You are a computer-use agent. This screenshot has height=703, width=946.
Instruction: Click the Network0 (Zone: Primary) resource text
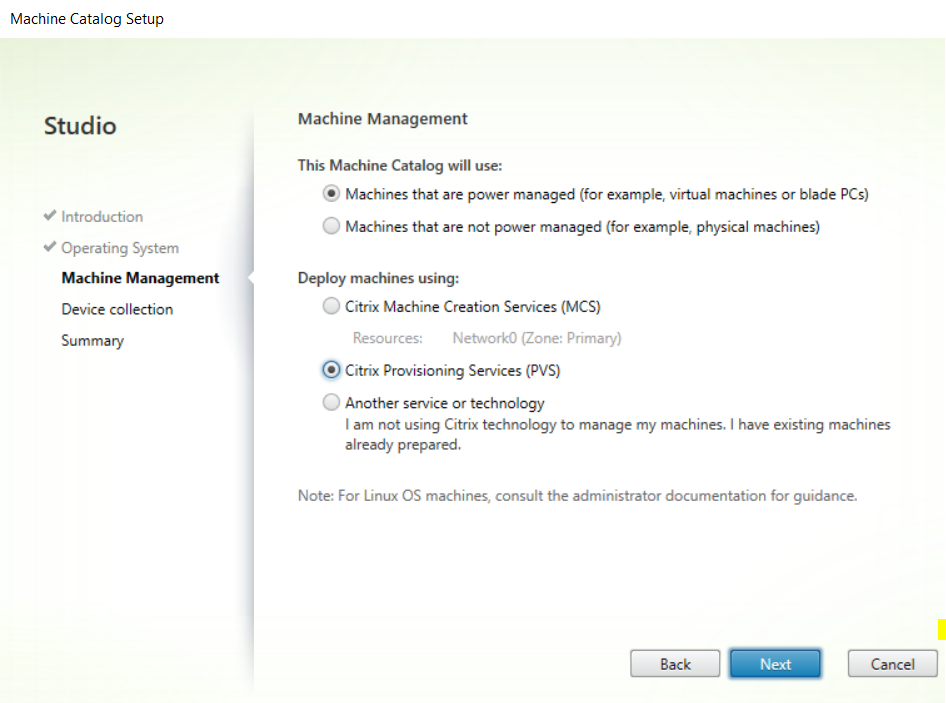(x=537, y=338)
